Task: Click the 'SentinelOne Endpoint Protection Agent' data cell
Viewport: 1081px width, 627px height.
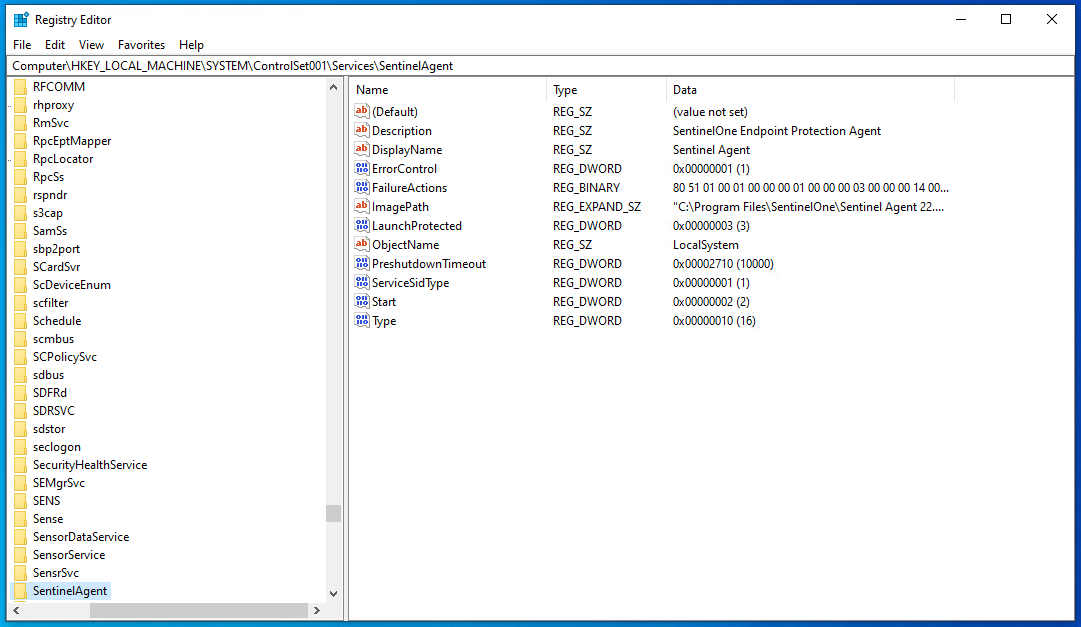Action: [777, 130]
